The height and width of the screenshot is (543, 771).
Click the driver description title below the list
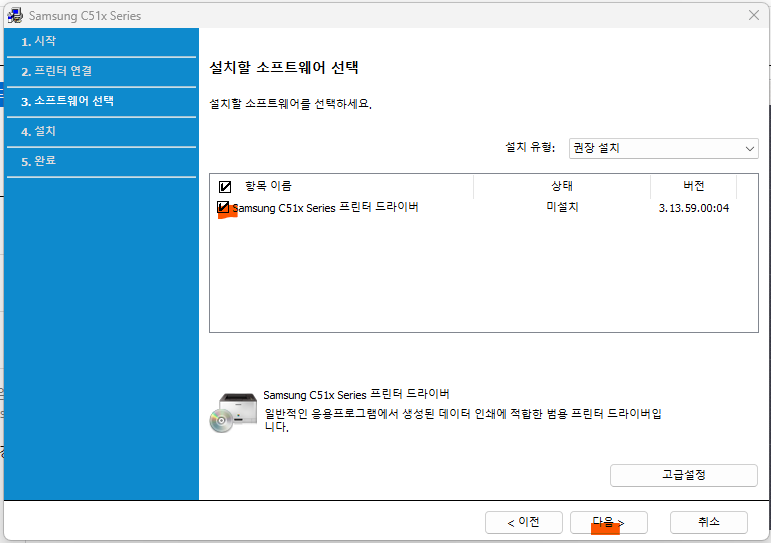coord(356,394)
